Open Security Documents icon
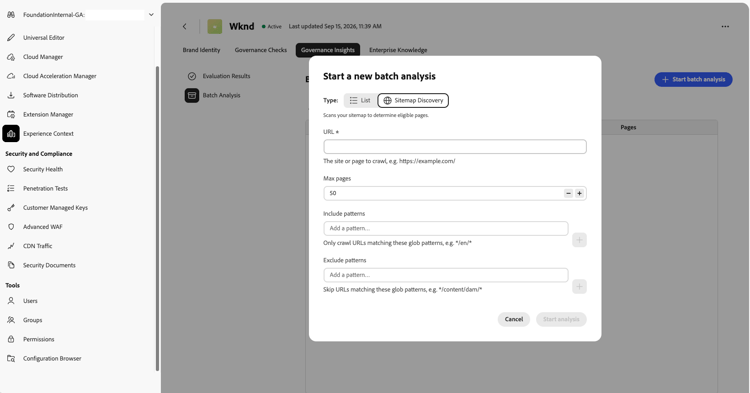Image resolution: width=750 pixels, height=393 pixels. tap(11, 265)
